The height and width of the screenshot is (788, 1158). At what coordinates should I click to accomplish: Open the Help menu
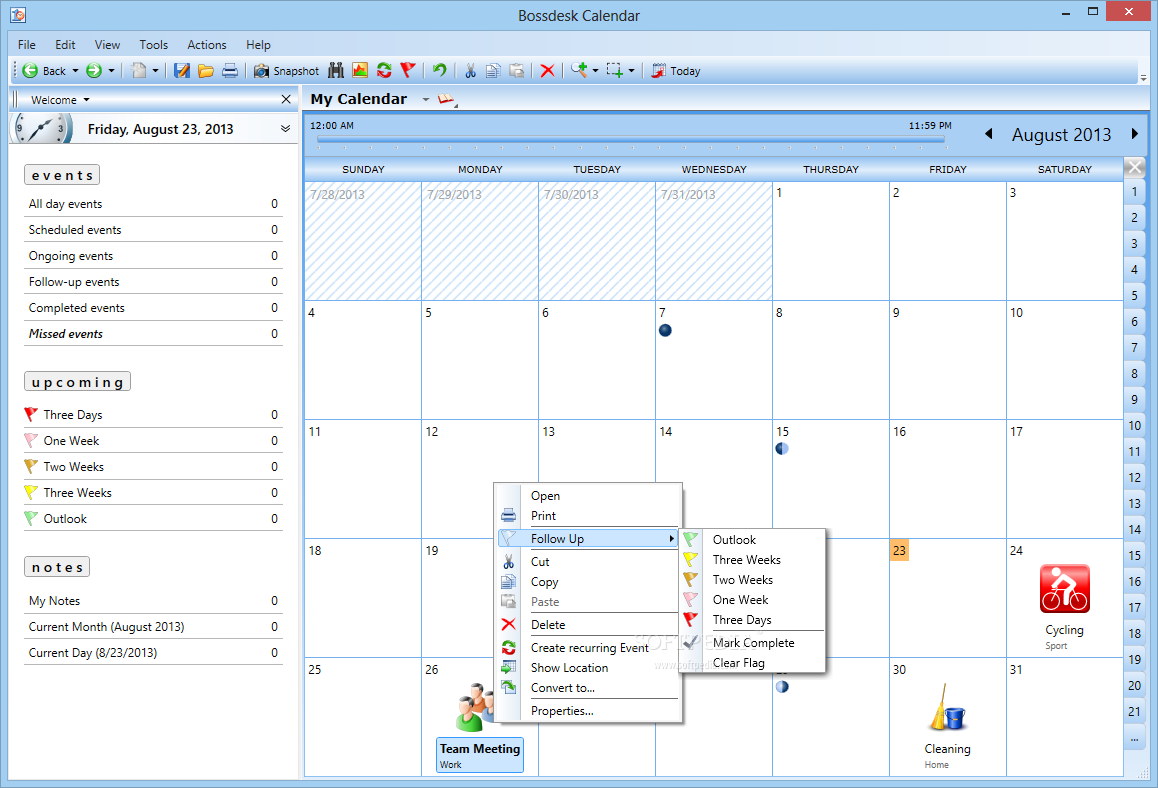258,45
